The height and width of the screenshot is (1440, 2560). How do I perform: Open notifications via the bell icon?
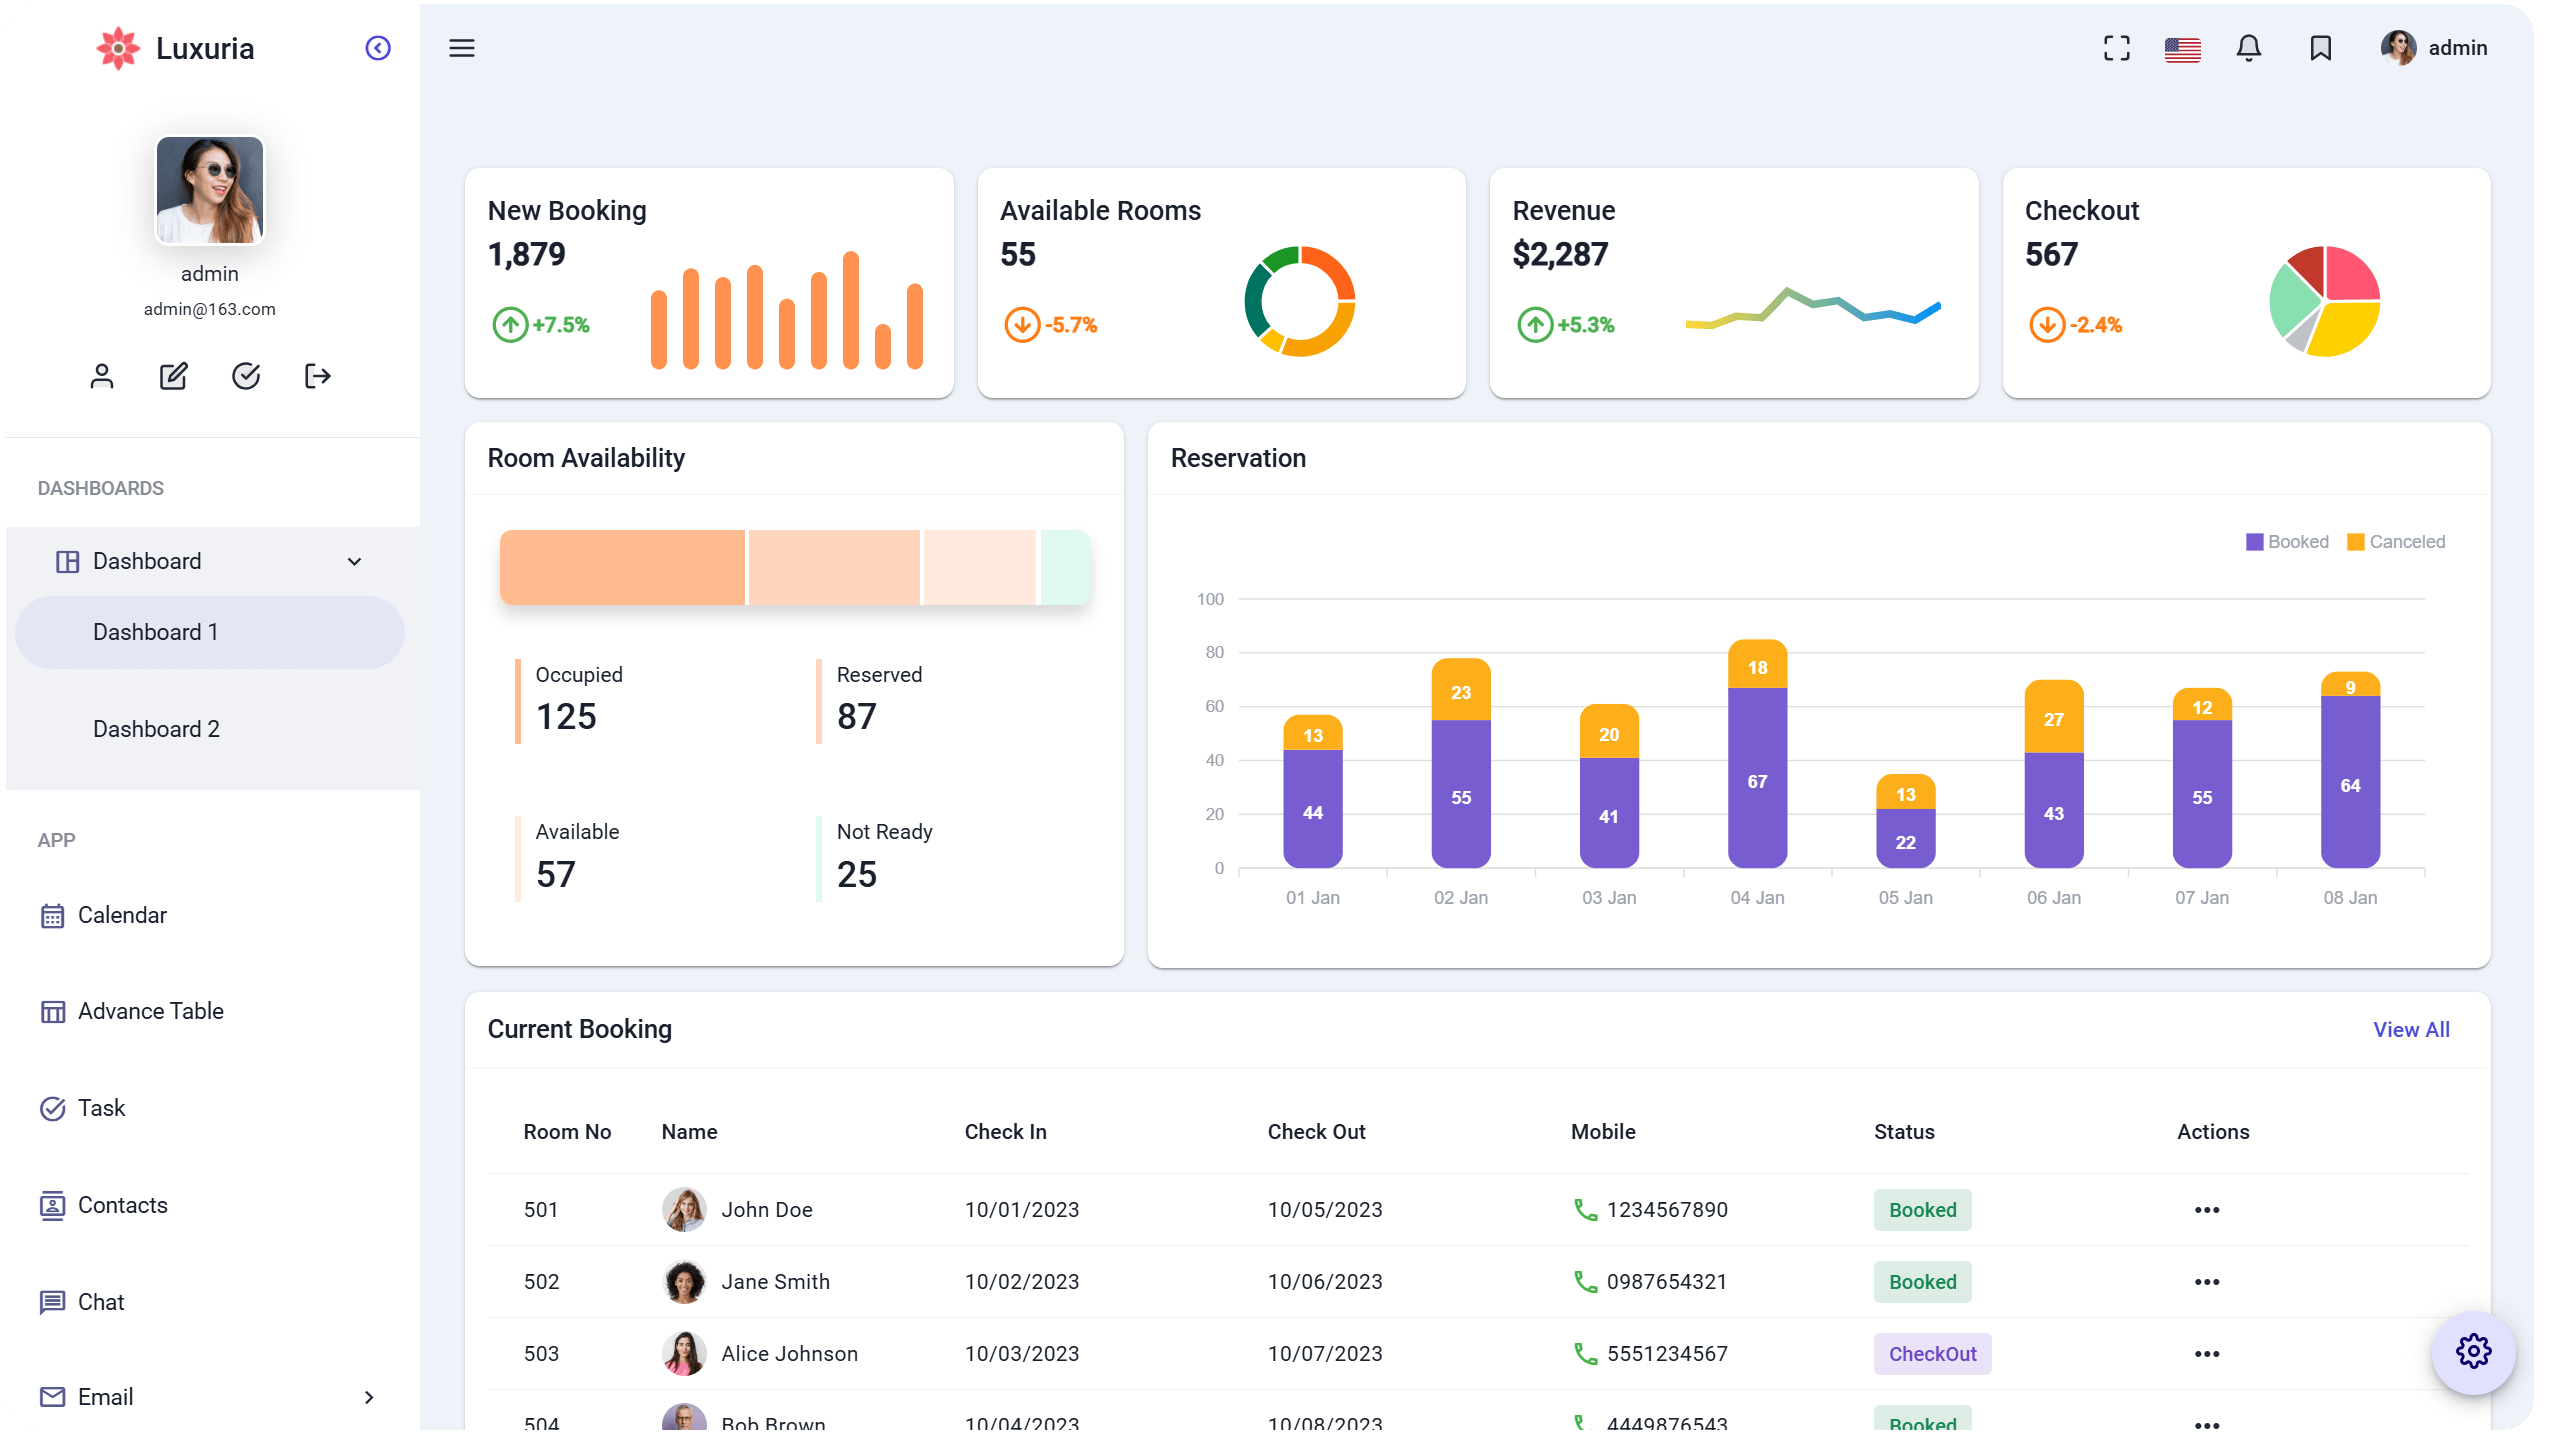2249,48
